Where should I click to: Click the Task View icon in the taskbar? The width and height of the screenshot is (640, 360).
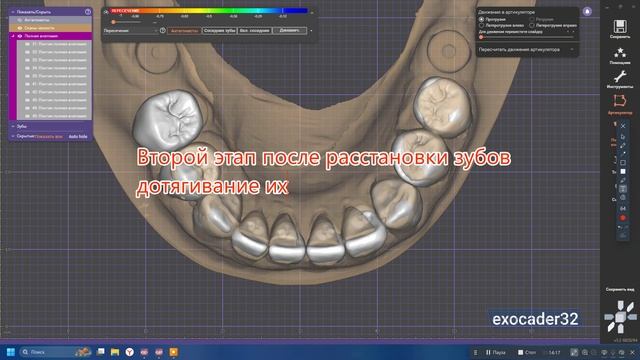tap(100, 352)
